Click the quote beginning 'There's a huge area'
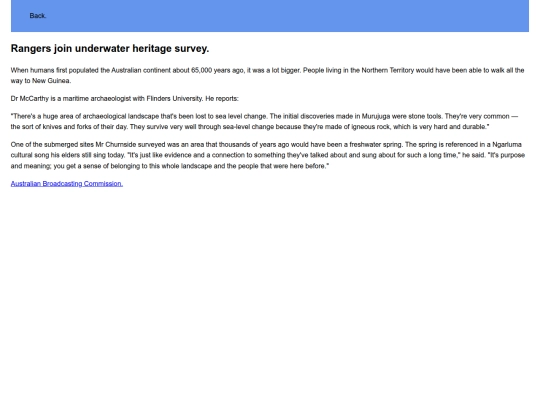Viewport: 540px width, 405px height. point(264,122)
